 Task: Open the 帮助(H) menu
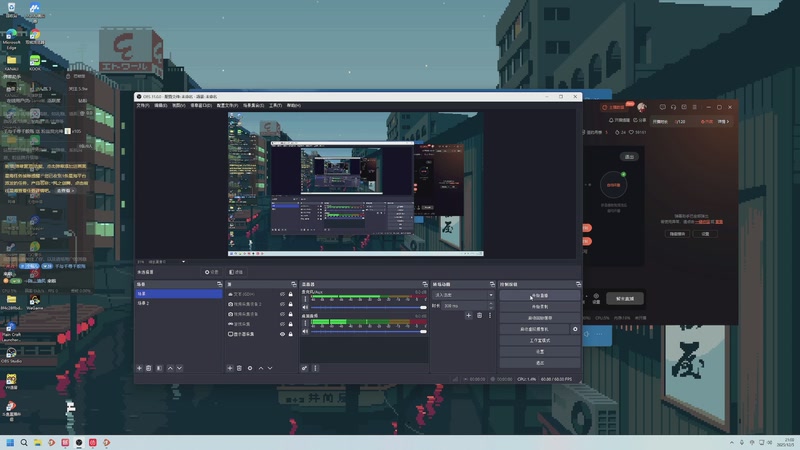[x=294, y=106]
